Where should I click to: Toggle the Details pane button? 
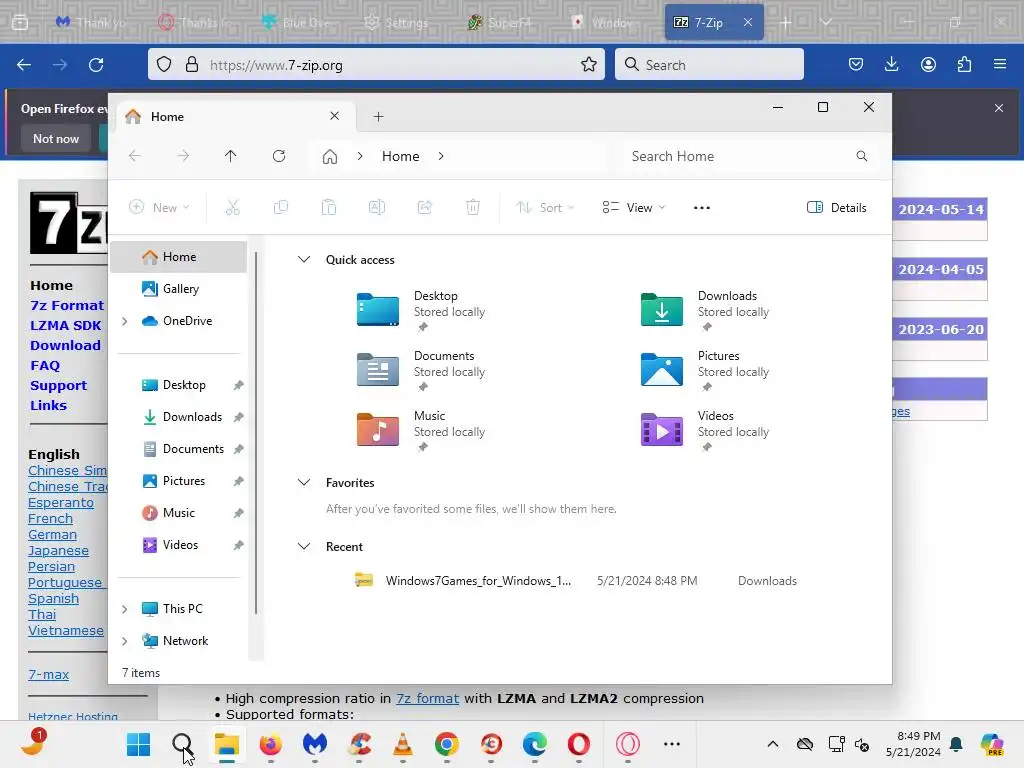pos(837,208)
